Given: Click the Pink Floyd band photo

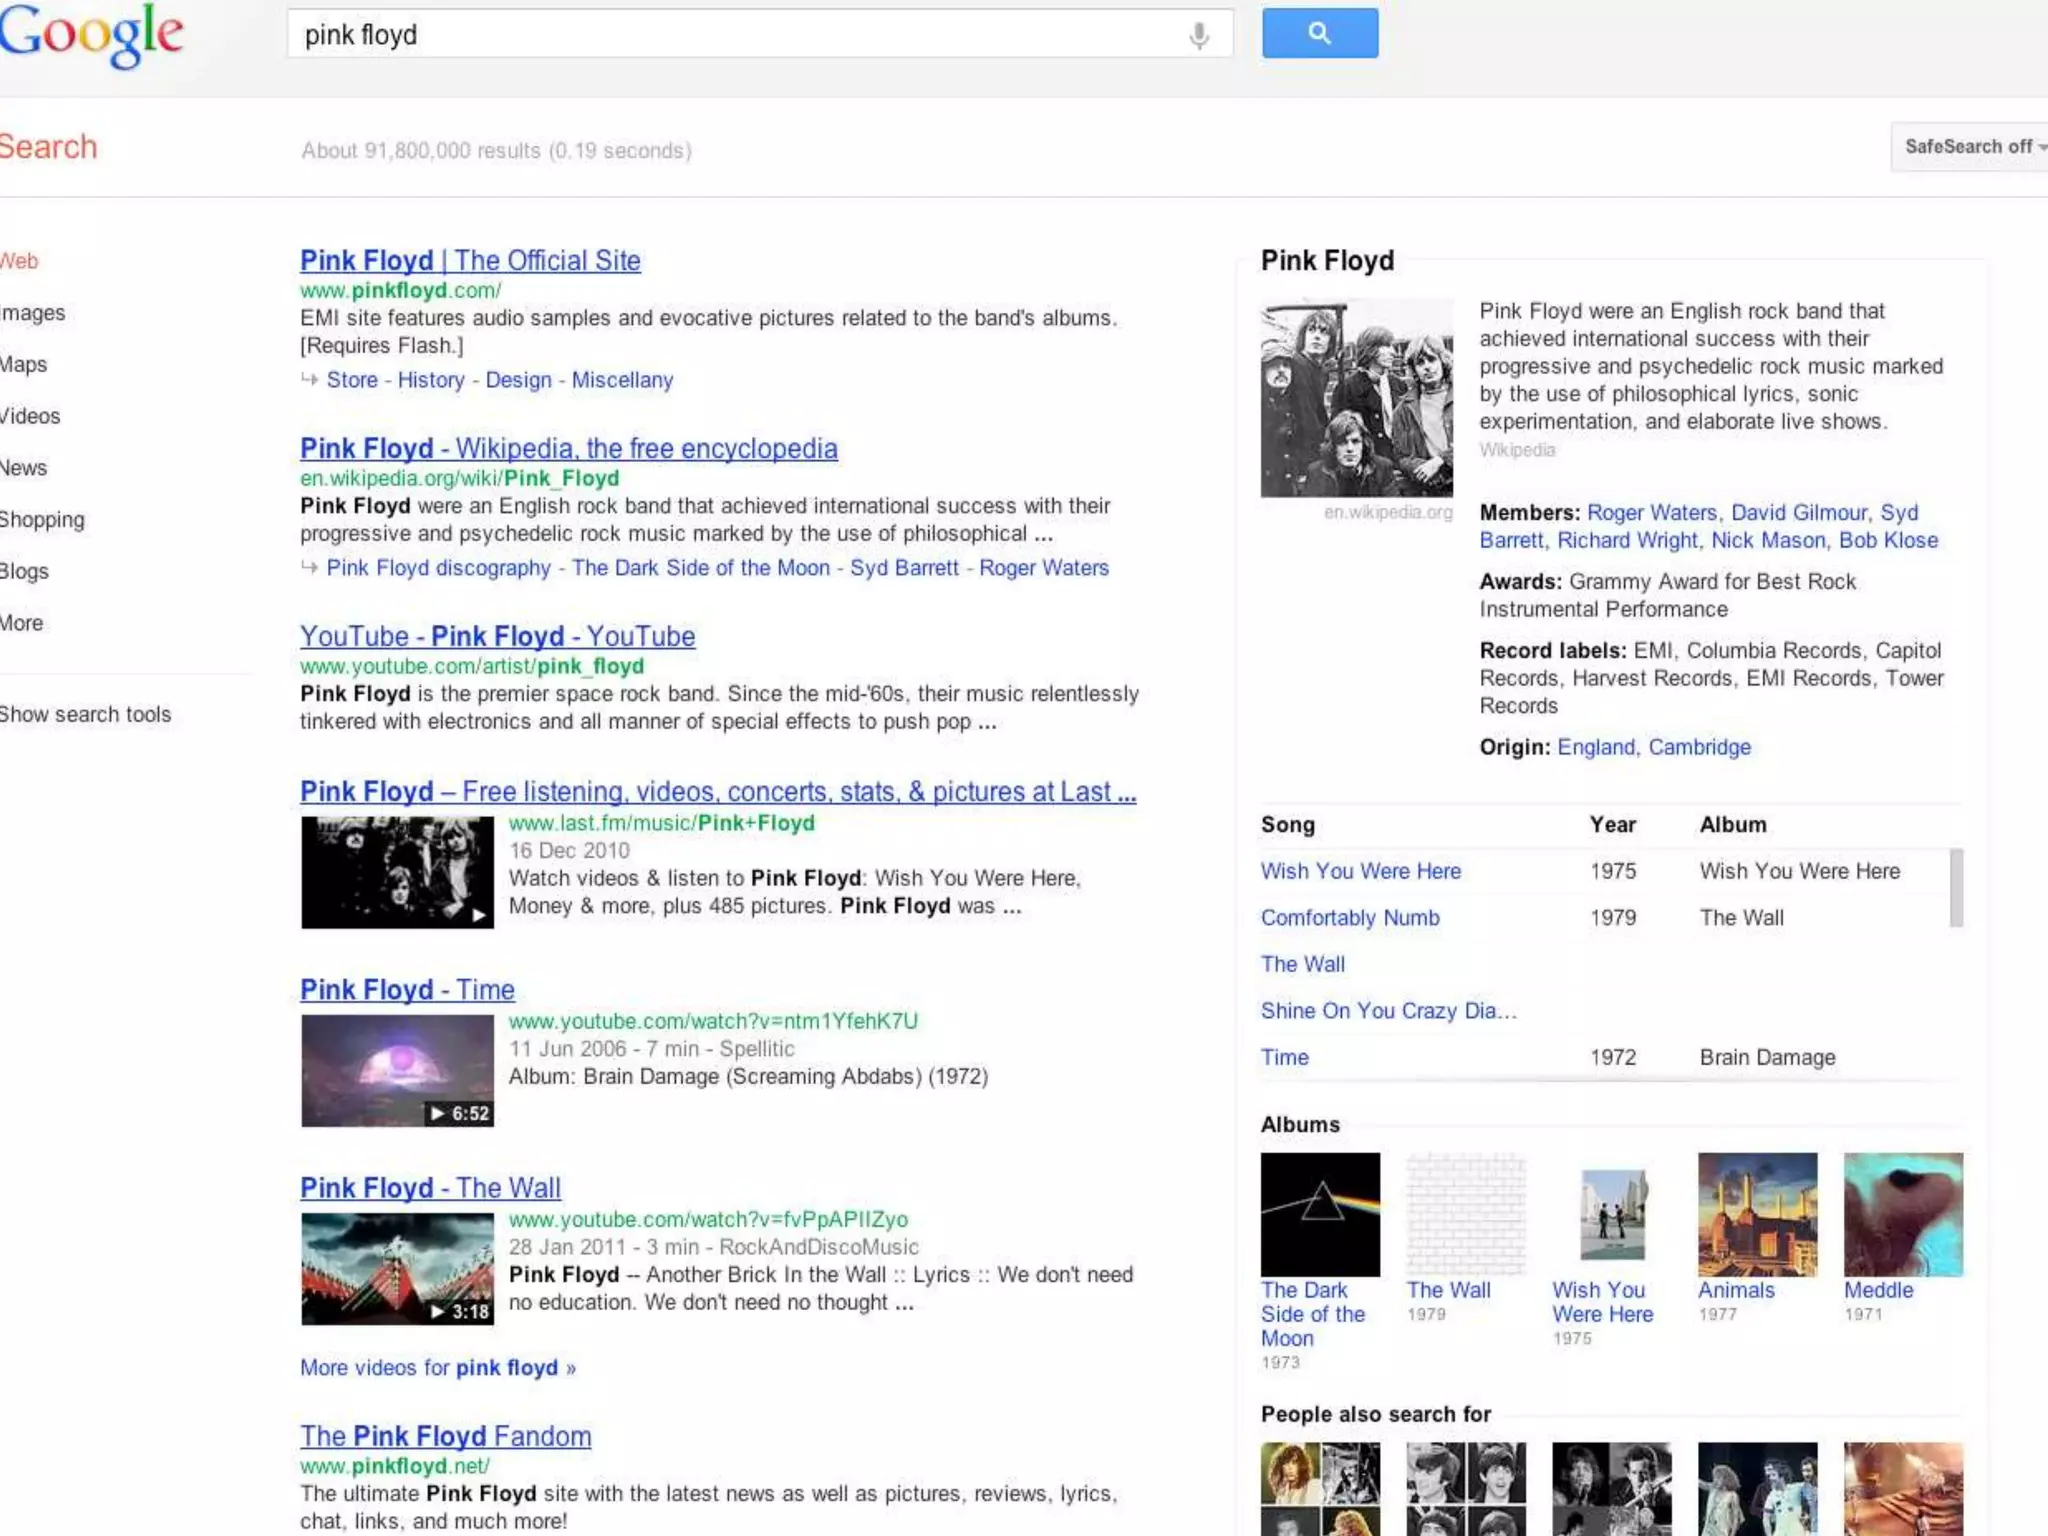Looking at the screenshot, I should pos(1356,398).
